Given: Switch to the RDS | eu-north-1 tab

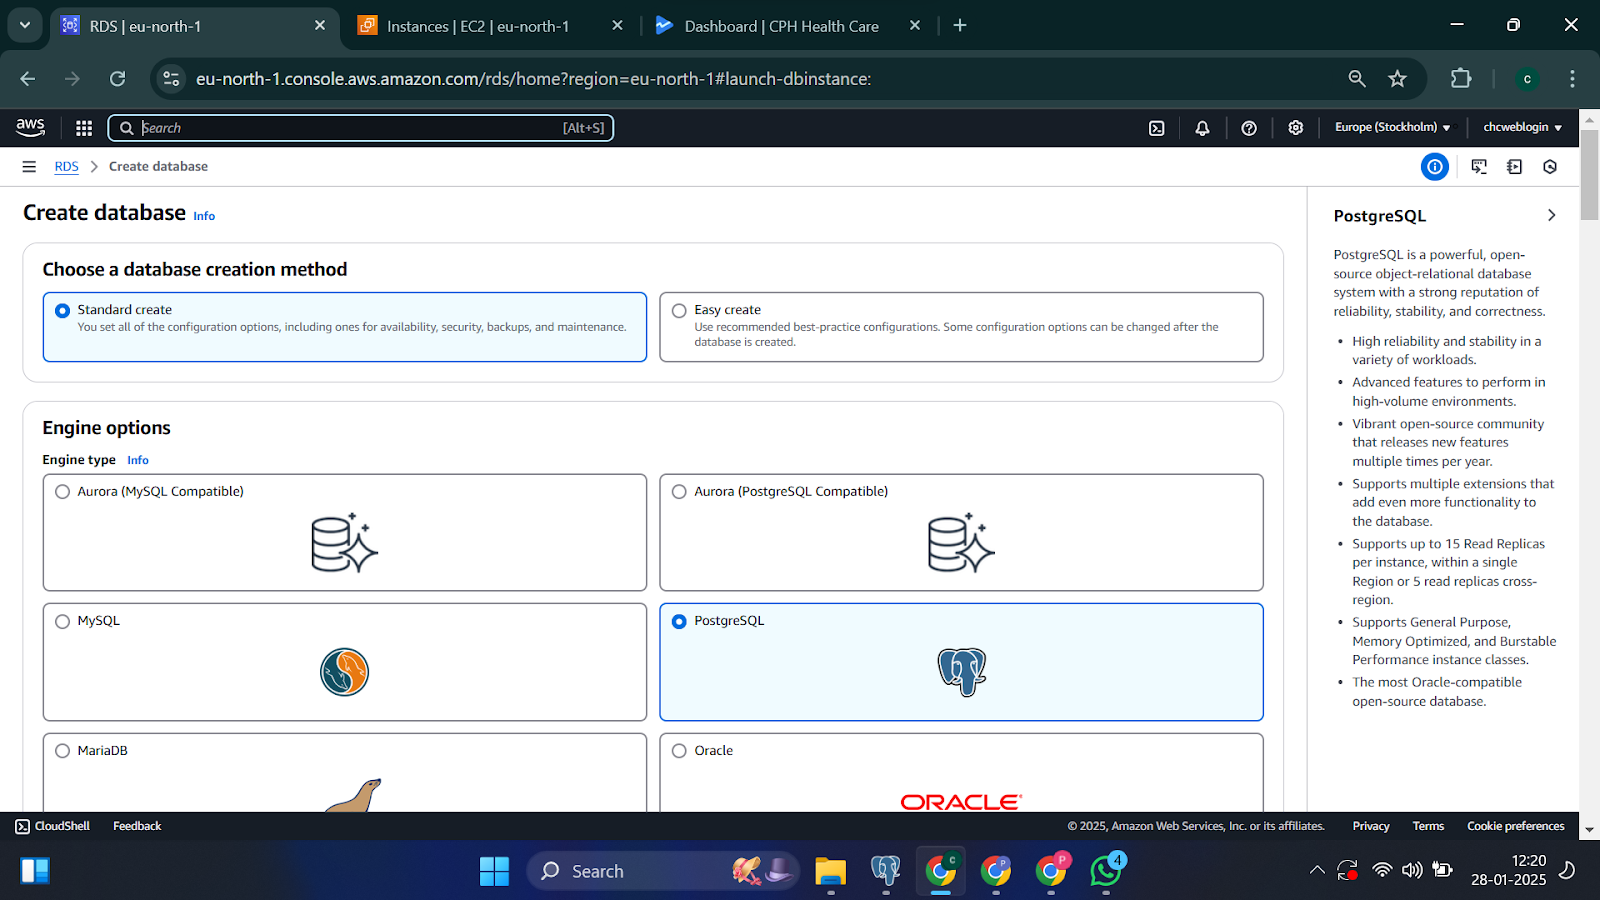Looking at the screenshot, I should 194,26.
